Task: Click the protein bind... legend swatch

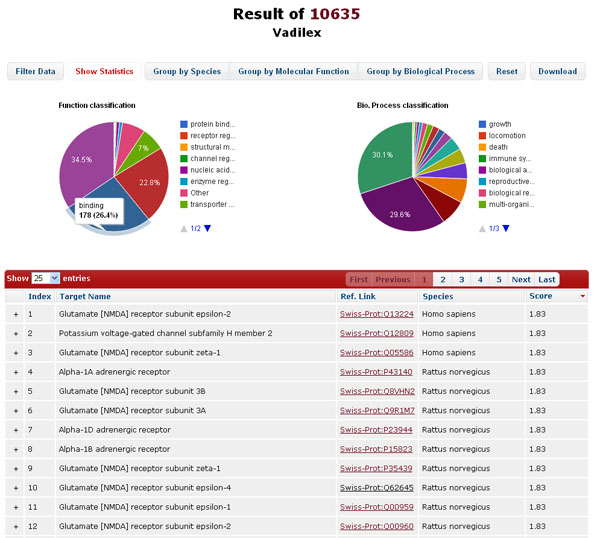Action: tap(184, 124)
